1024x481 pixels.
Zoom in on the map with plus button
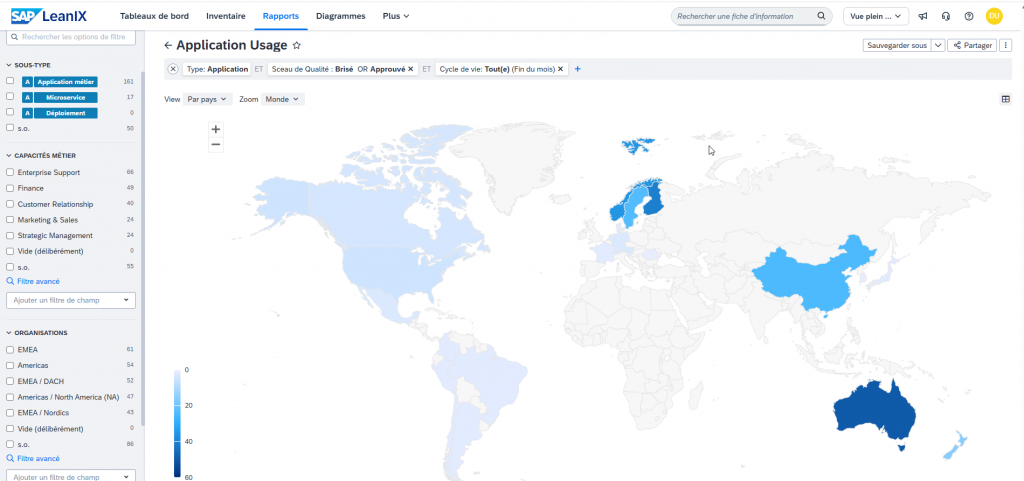click(216, 129)
